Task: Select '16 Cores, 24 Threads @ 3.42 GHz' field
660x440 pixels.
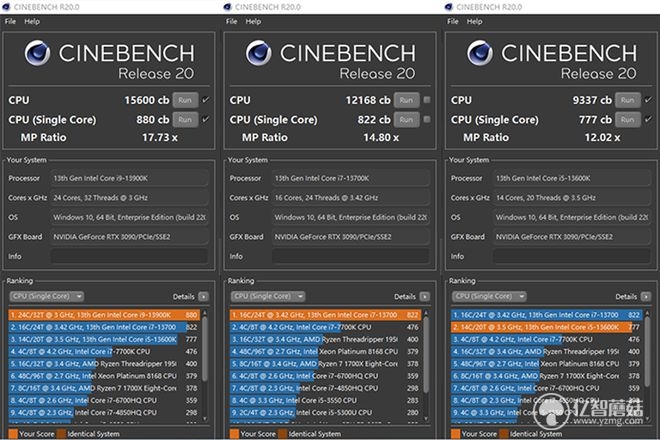Action: (351, 197)
